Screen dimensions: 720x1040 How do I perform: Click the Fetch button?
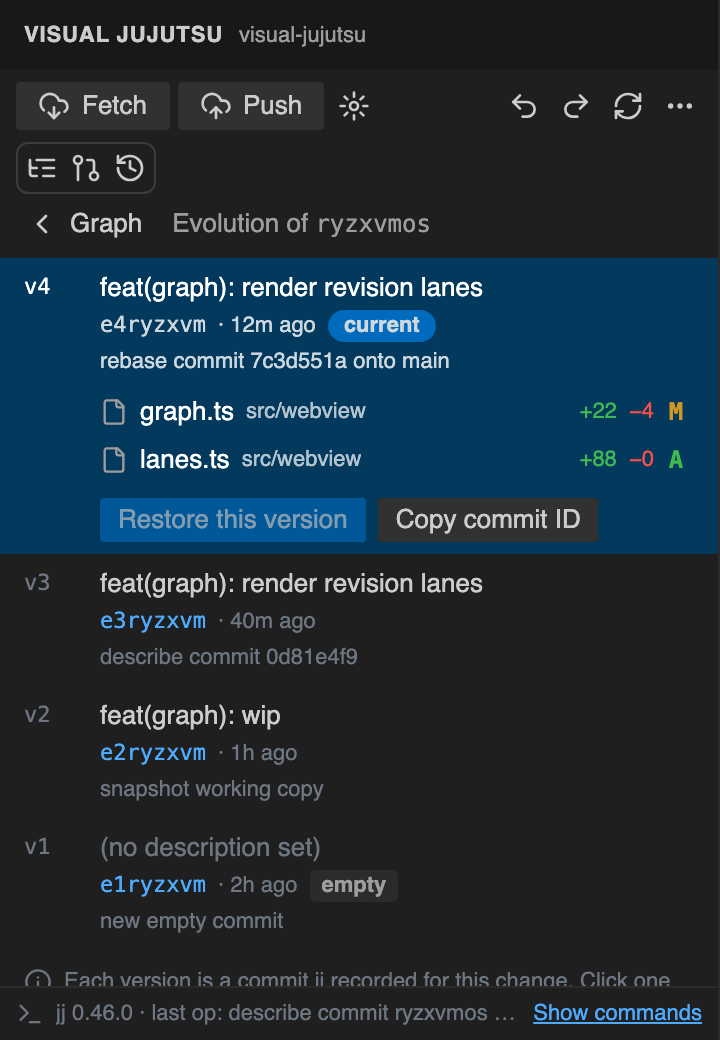[93, 105]
